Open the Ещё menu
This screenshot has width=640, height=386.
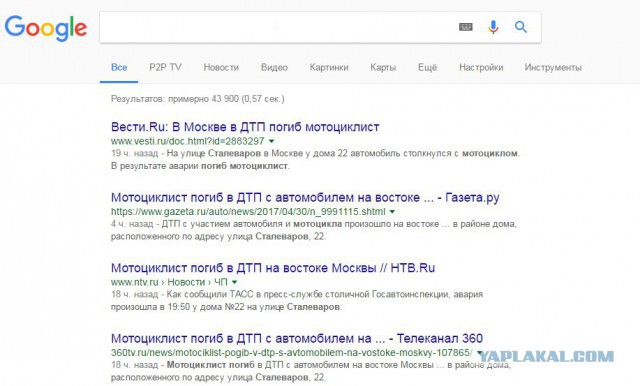[x=427, y=67]
